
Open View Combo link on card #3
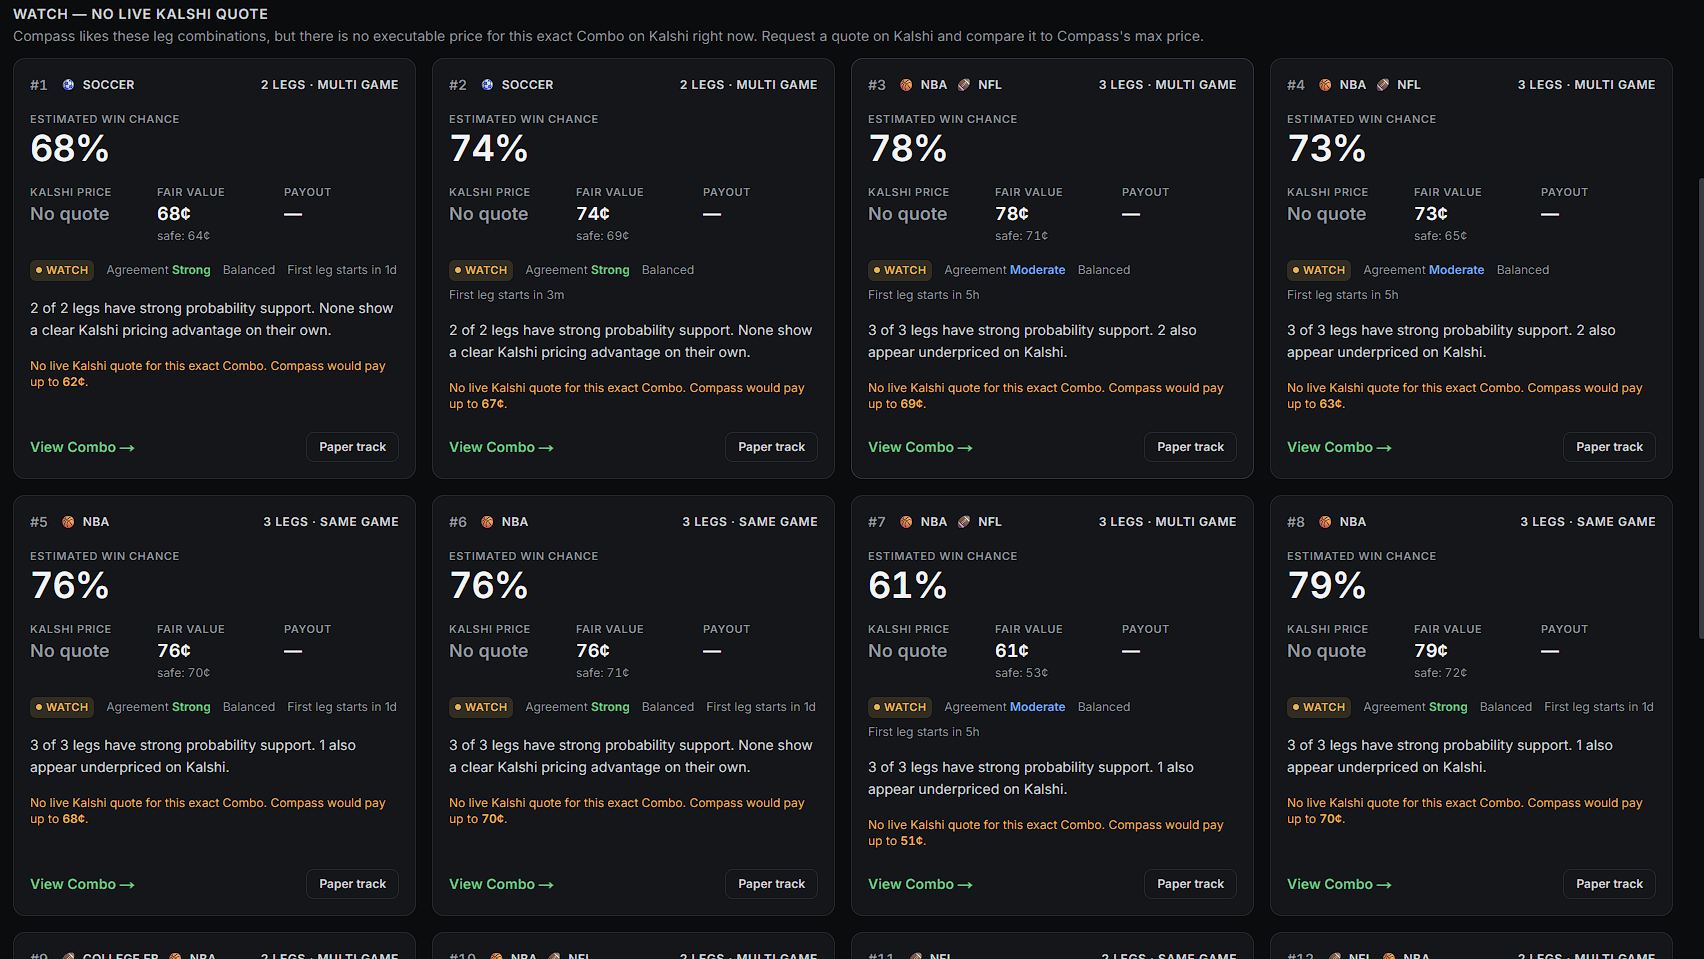[920, 447]
